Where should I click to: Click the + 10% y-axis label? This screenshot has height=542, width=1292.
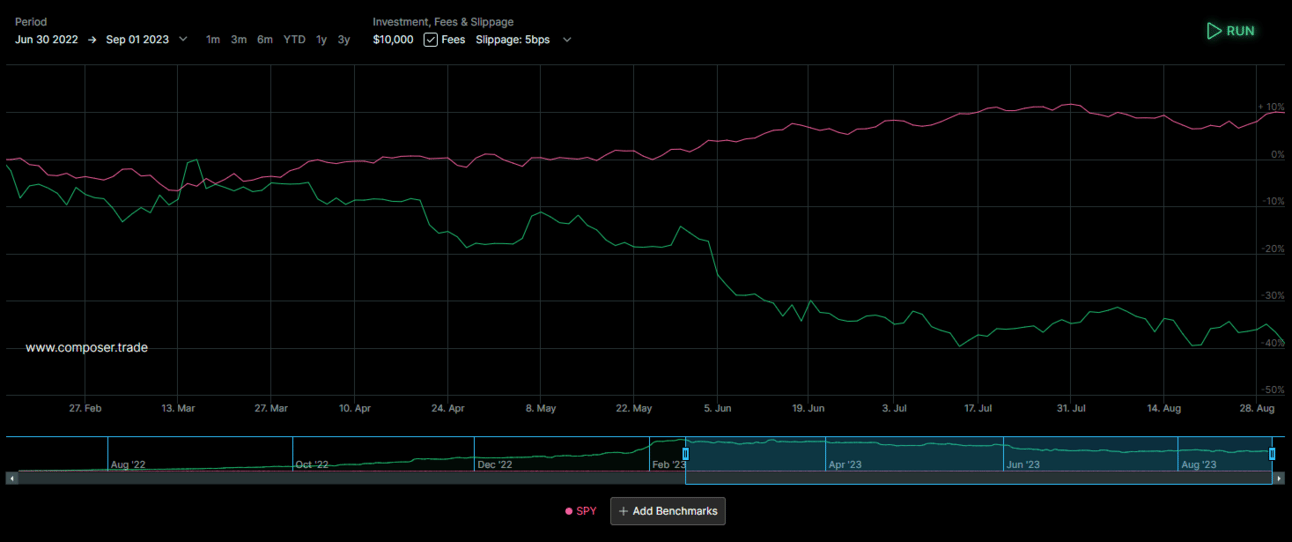[x=1271, y=107]
